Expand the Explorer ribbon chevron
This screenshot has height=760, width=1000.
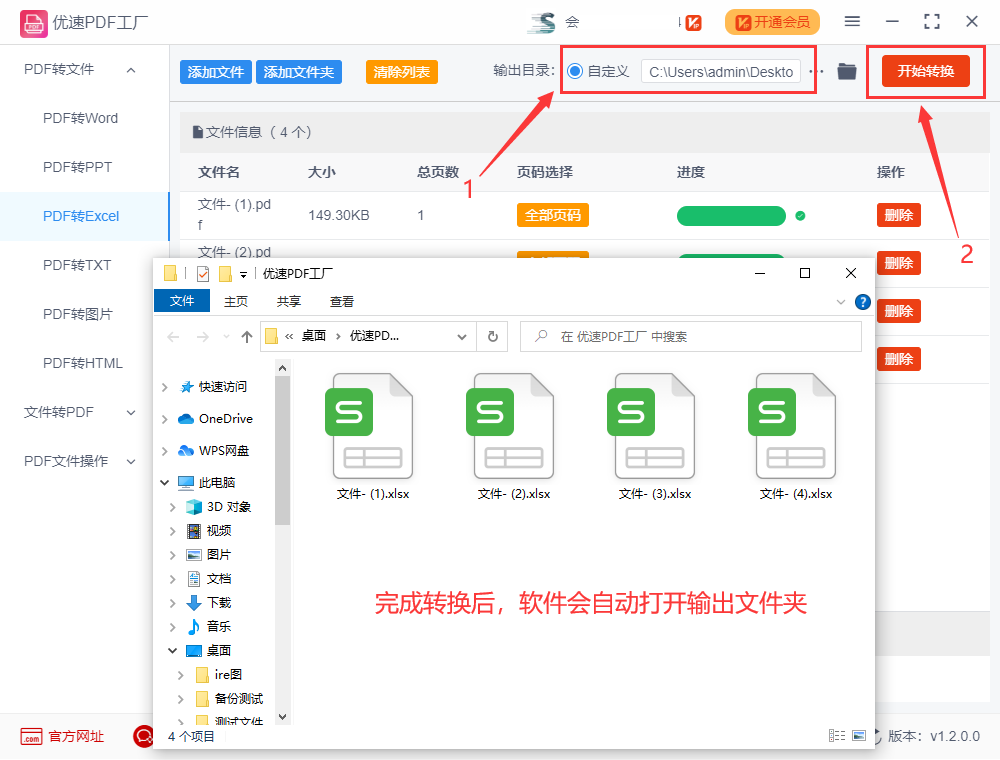(x=841, y=302)
